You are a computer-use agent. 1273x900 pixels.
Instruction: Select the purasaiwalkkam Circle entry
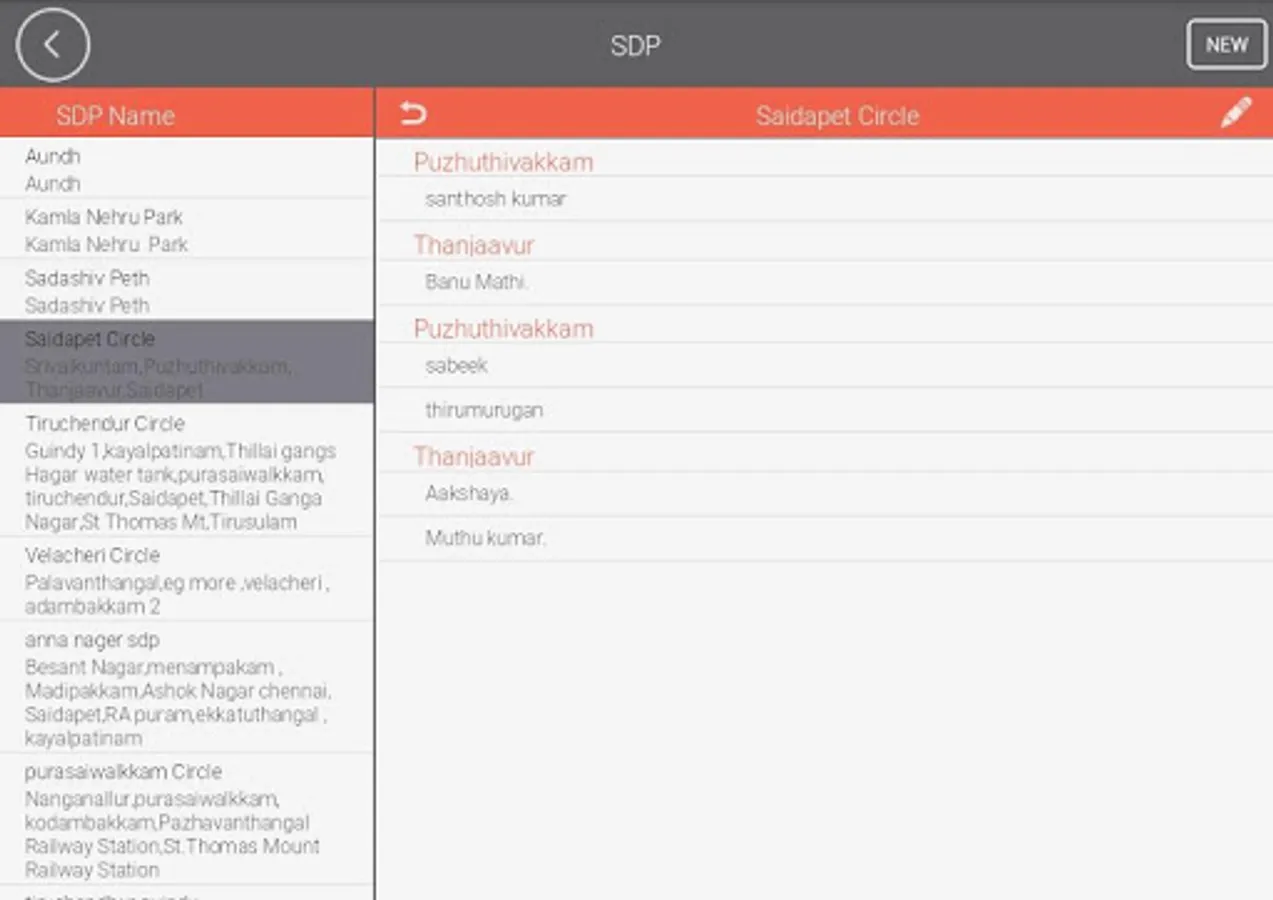click(x=187, y=819)
